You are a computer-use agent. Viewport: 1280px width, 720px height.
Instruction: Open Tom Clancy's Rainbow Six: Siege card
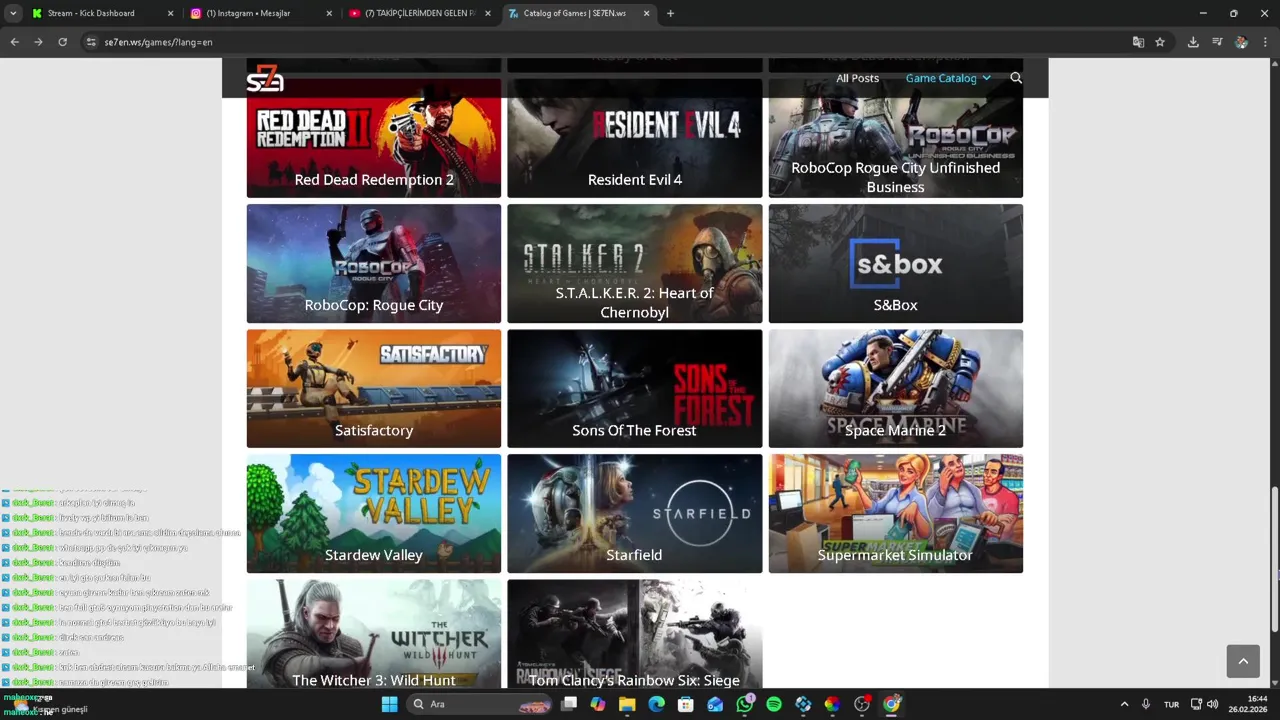tap(635, 634)
